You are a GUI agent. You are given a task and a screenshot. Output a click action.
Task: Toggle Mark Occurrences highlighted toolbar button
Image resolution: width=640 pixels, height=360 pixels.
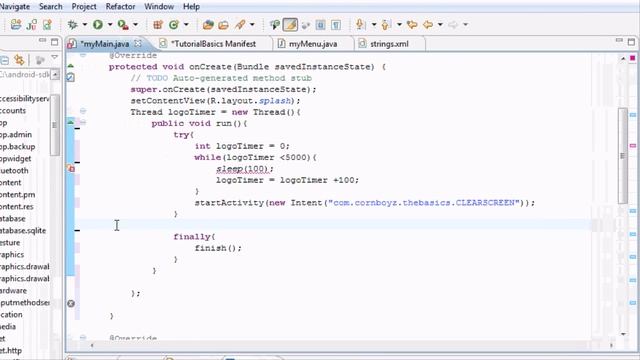pos(290,25)
